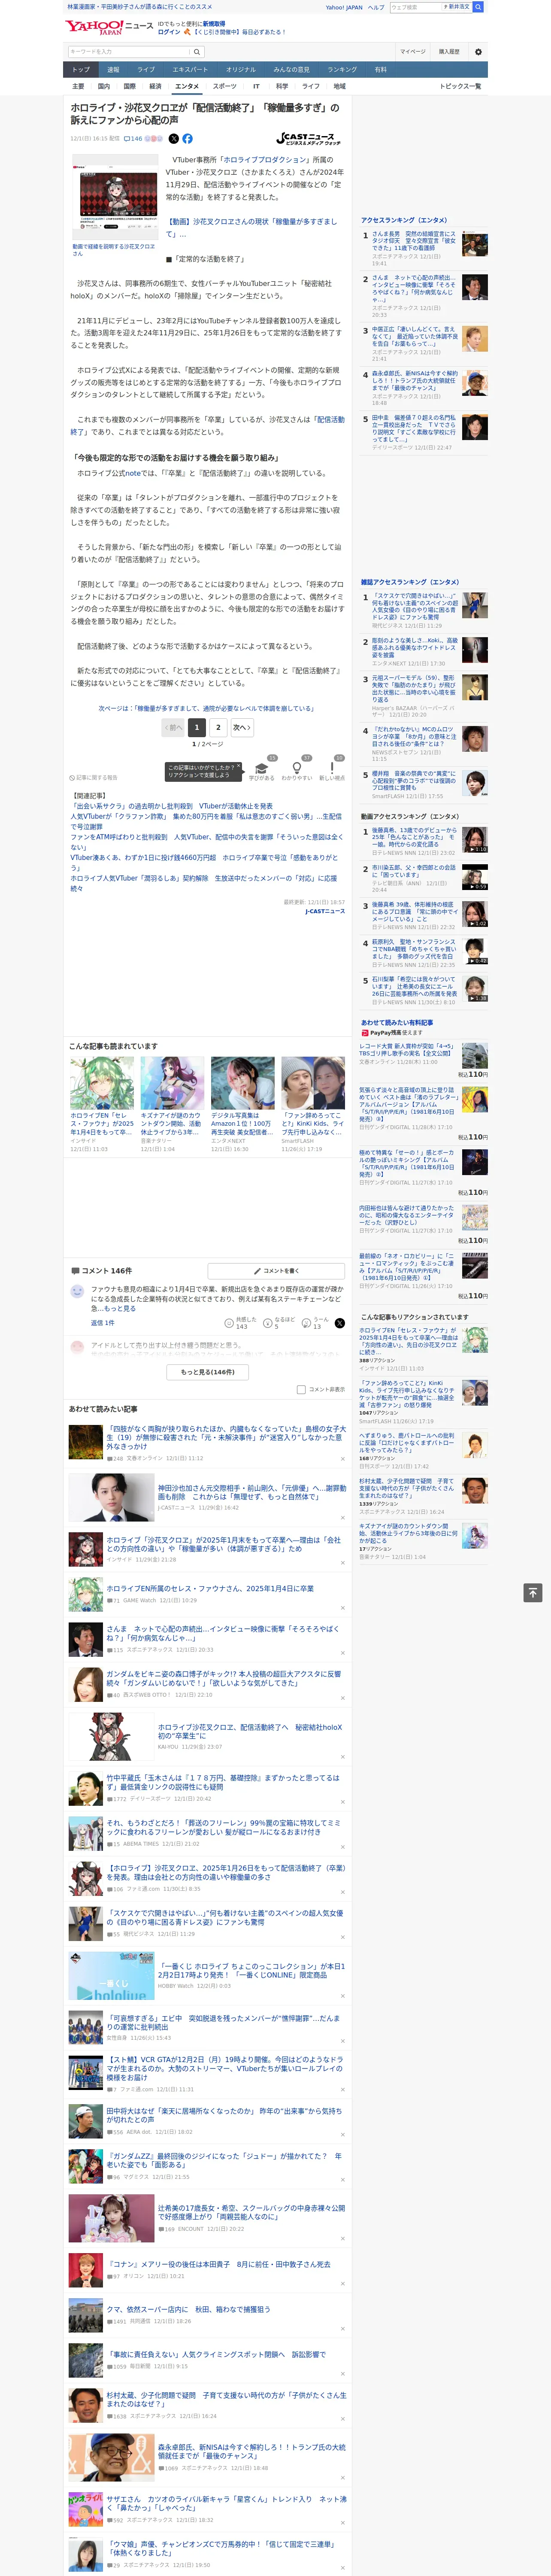Expand first comment via もっと見る link
This screenshot has height=2576, width=551.
(x=120, y=1308)
